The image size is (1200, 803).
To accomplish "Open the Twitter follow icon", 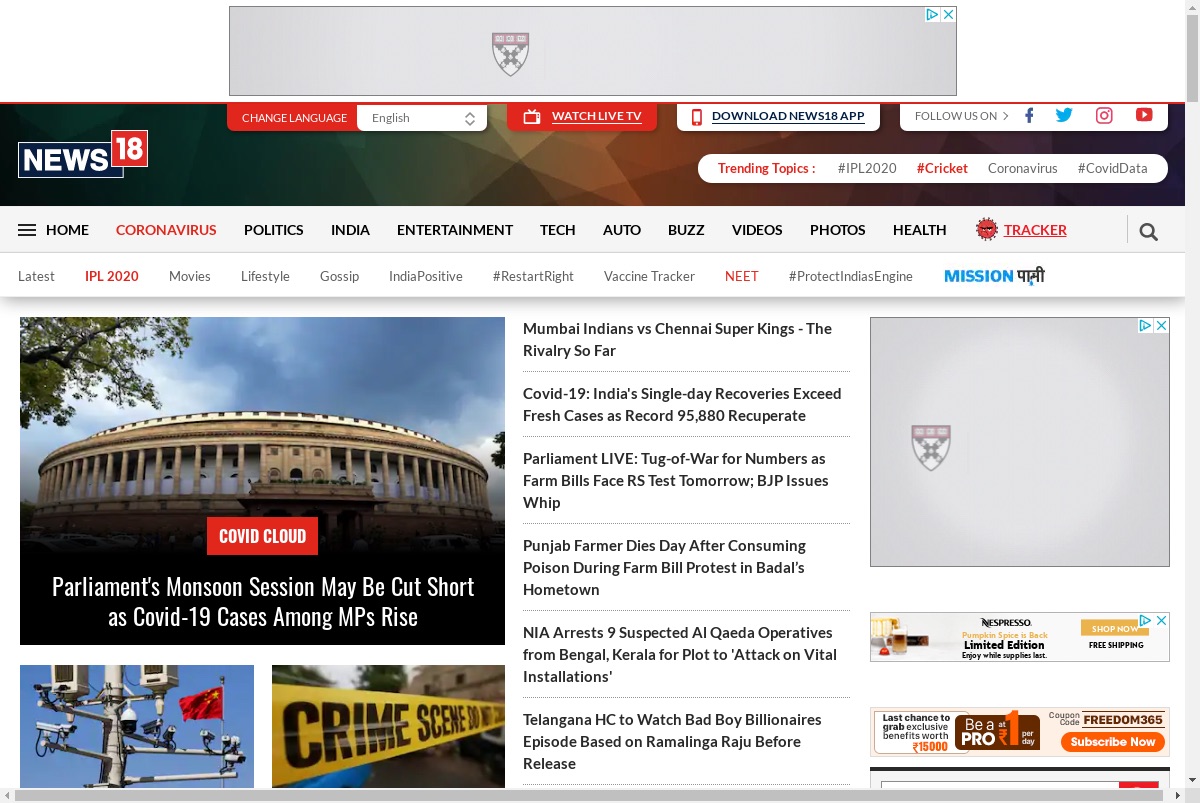I will 1064,116.
